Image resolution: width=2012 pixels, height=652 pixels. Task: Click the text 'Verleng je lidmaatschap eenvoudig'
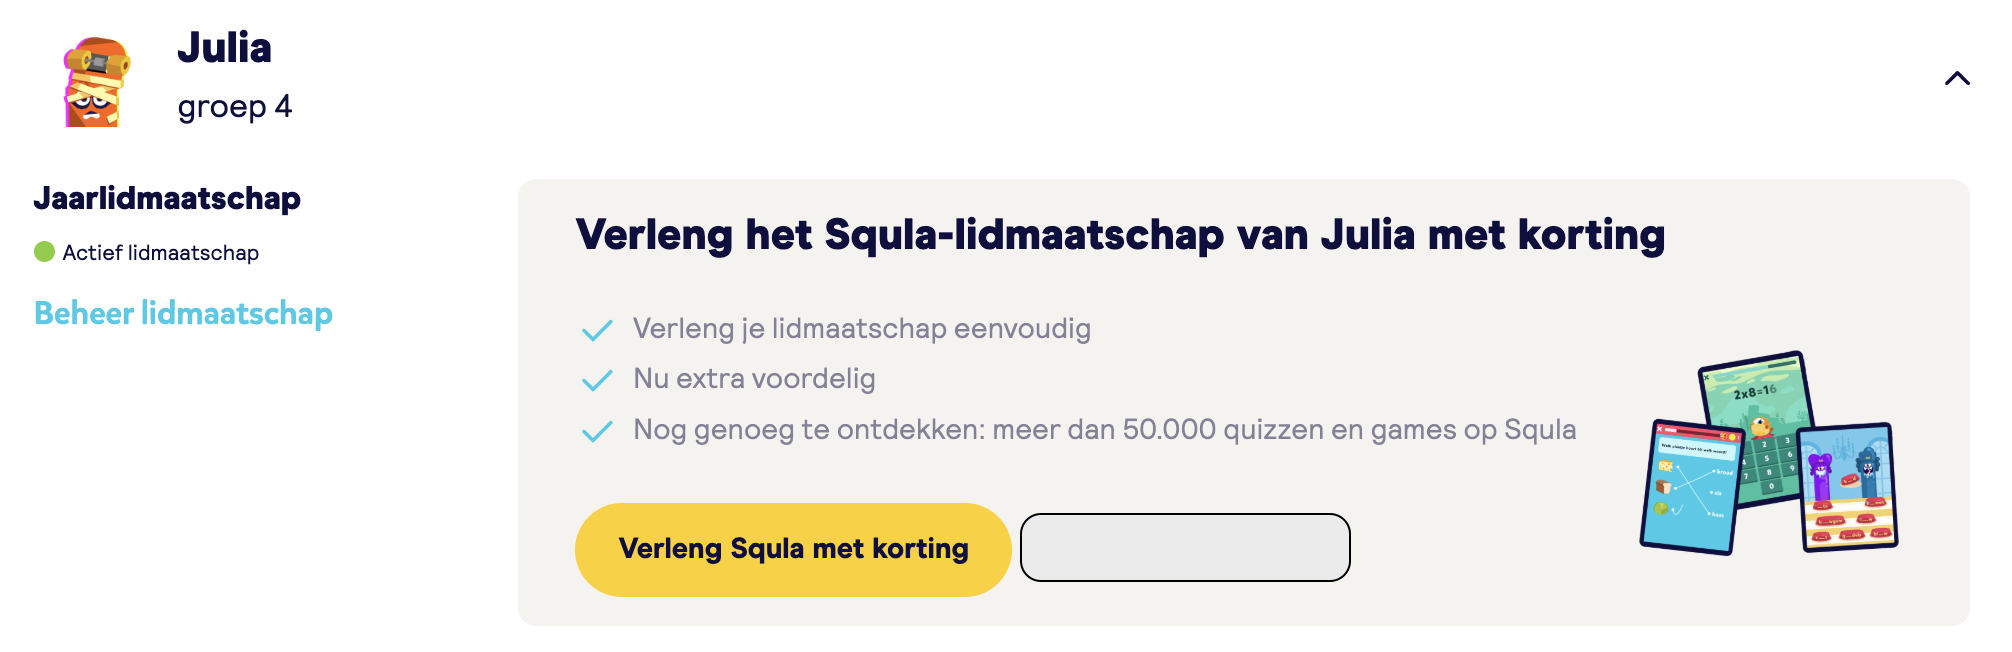click(x=861, y=329)
